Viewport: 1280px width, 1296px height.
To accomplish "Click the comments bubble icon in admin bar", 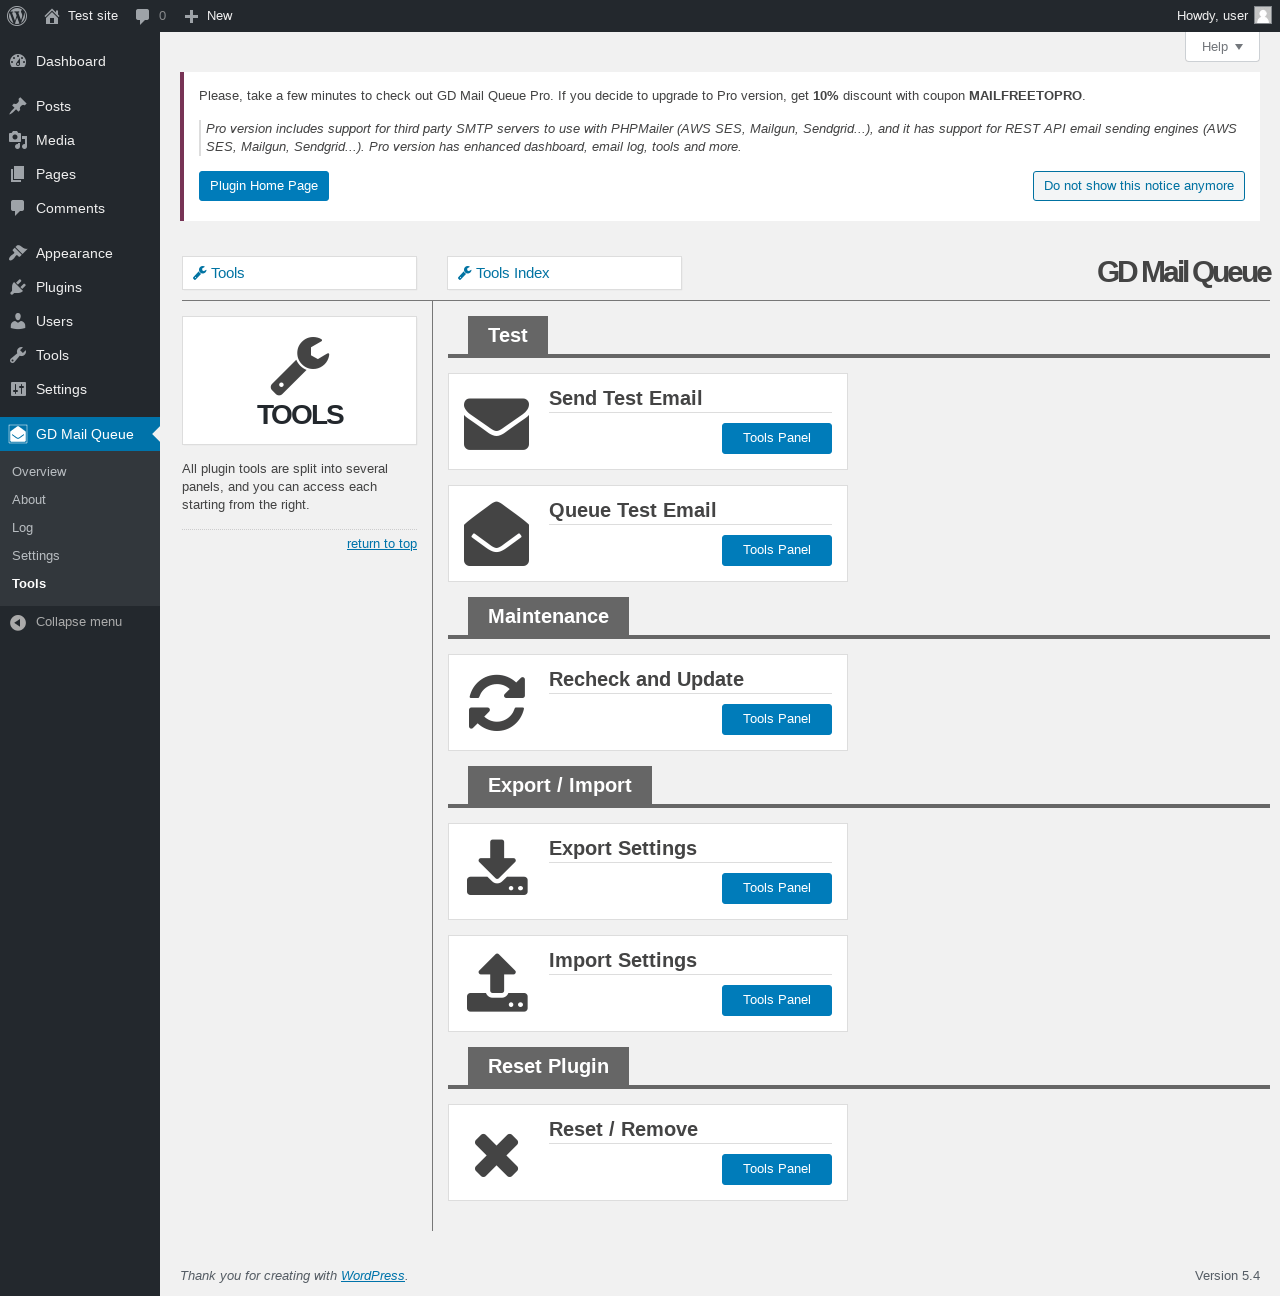I will tap(143, 16).
